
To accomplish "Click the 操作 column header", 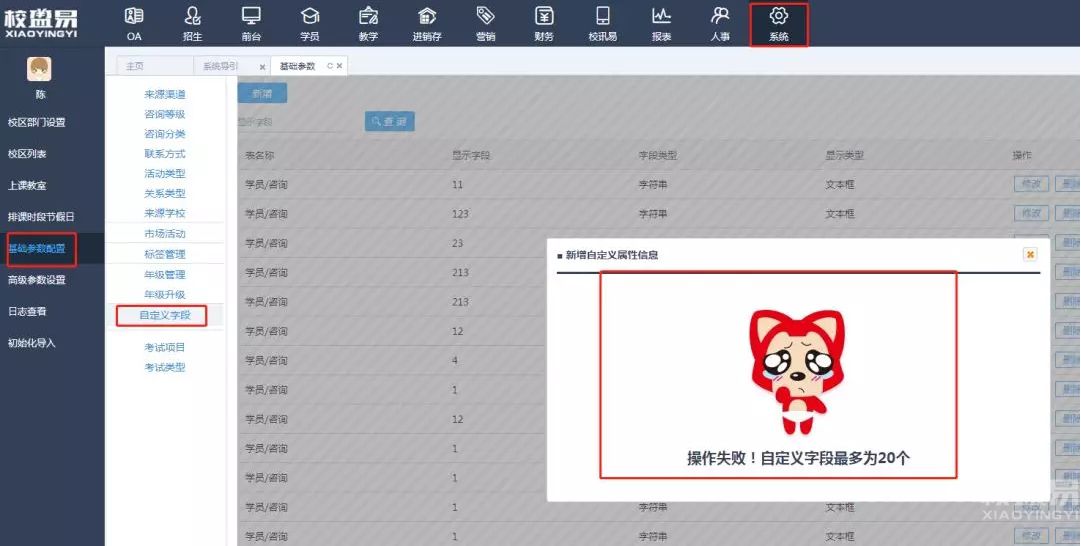I will pos(1022,156).
